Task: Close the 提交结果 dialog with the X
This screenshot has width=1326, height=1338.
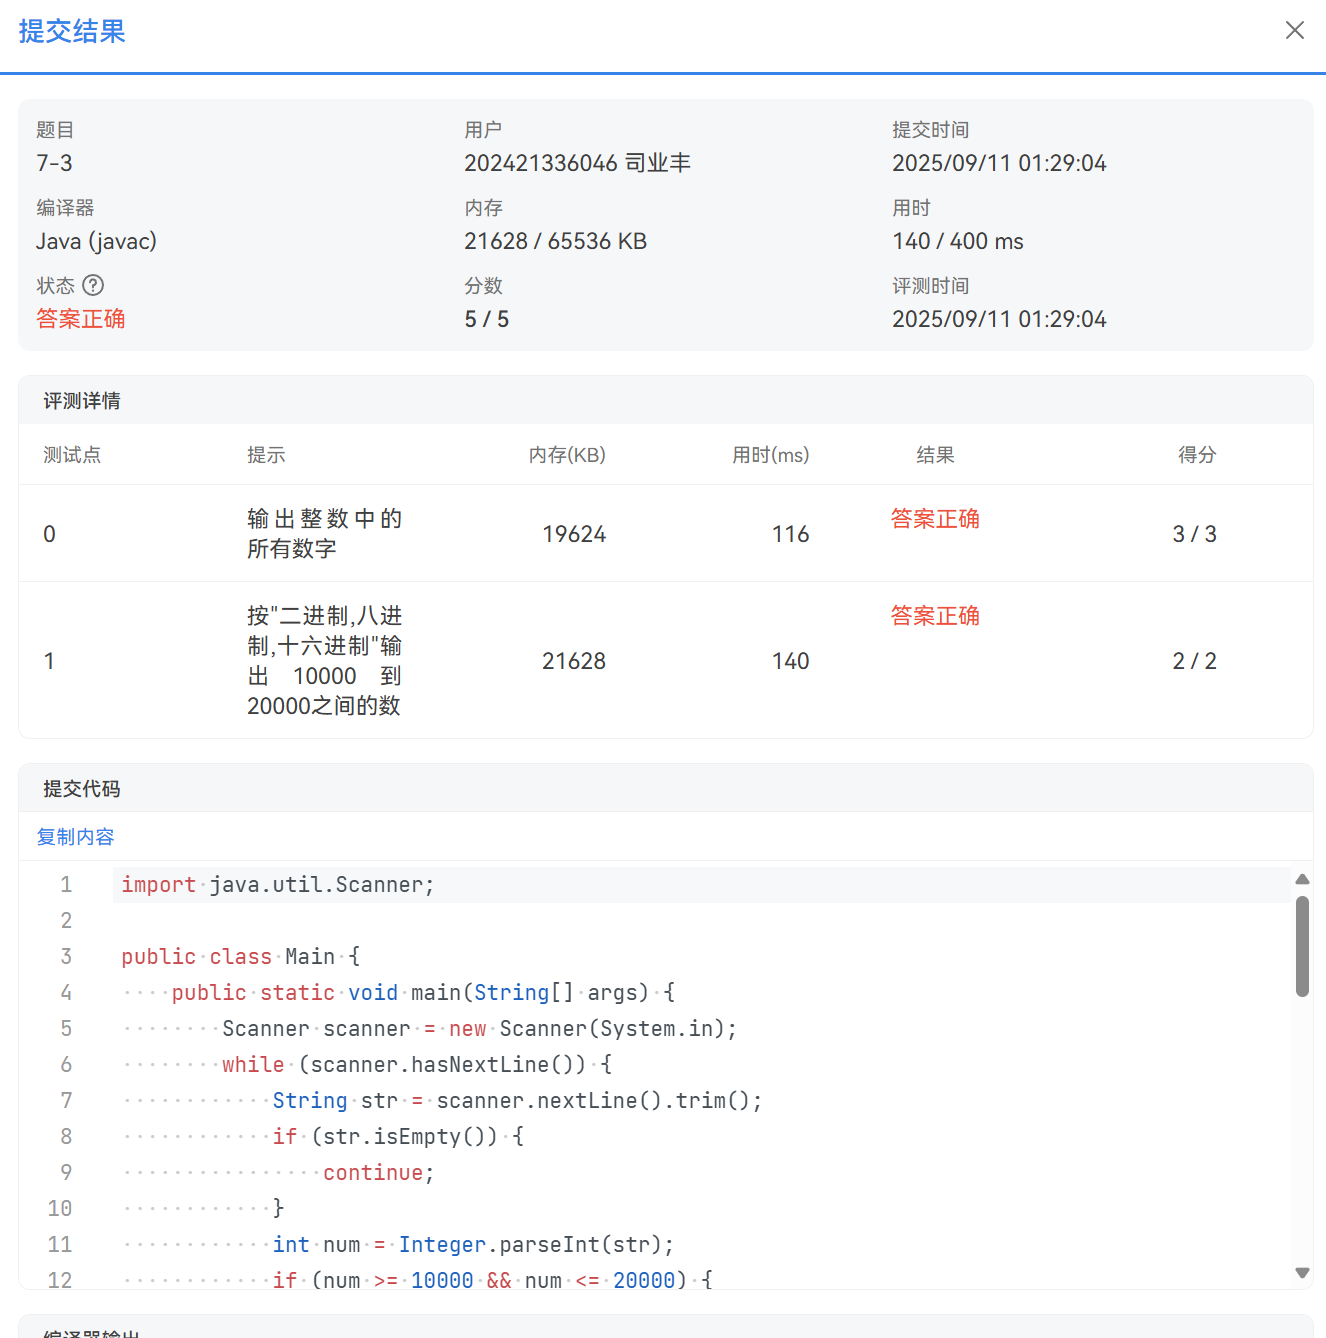Action: [x=1295, y=30]
